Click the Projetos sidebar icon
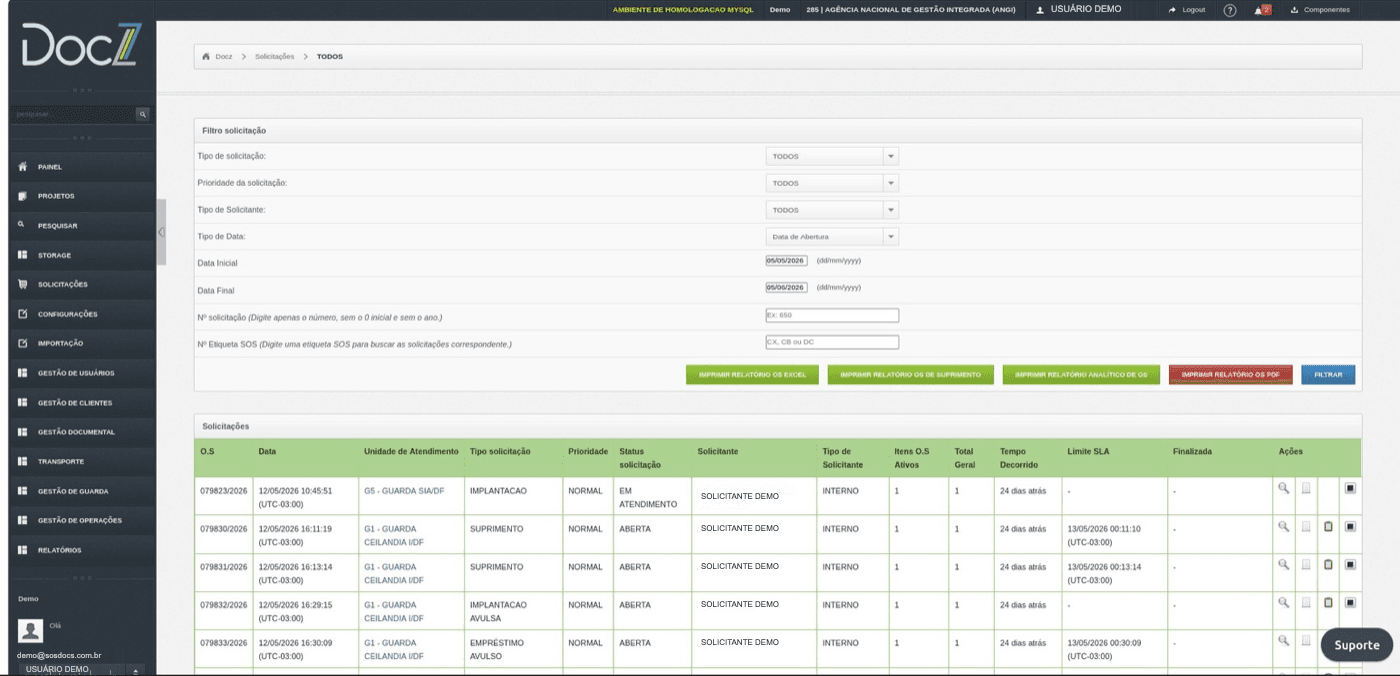The height and width of the screenshot is (676, 1400). [x=22, y=196]
